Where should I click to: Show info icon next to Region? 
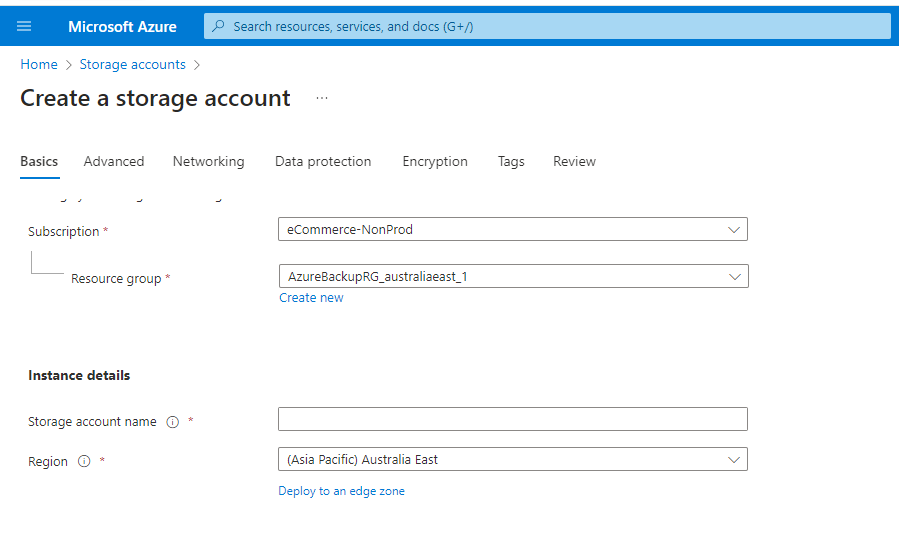(84, 461)
